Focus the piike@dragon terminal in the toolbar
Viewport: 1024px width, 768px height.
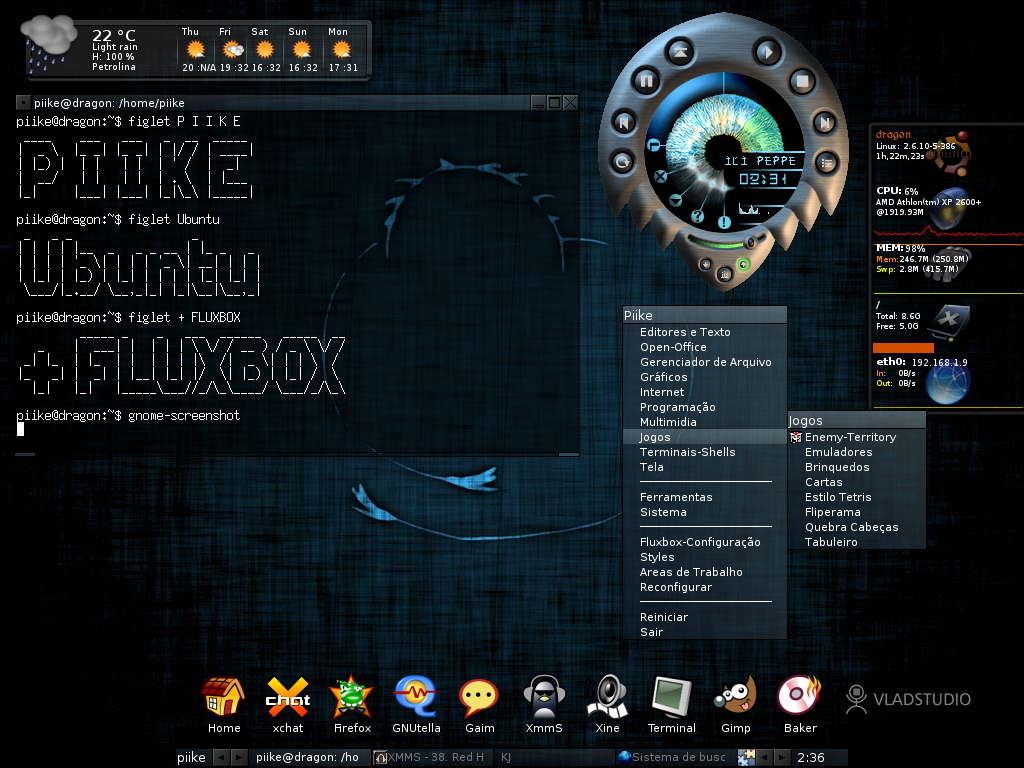pyautogui.click(x=310, y=758)
